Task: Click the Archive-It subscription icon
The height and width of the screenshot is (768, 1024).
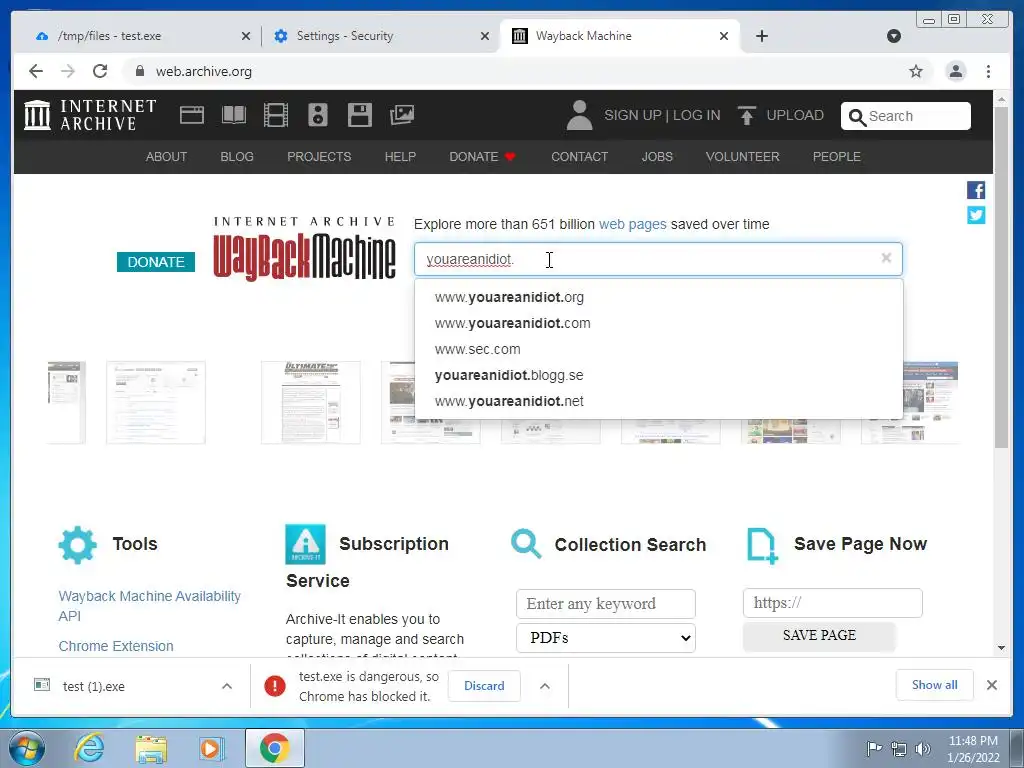Action: tap(305, 544)
